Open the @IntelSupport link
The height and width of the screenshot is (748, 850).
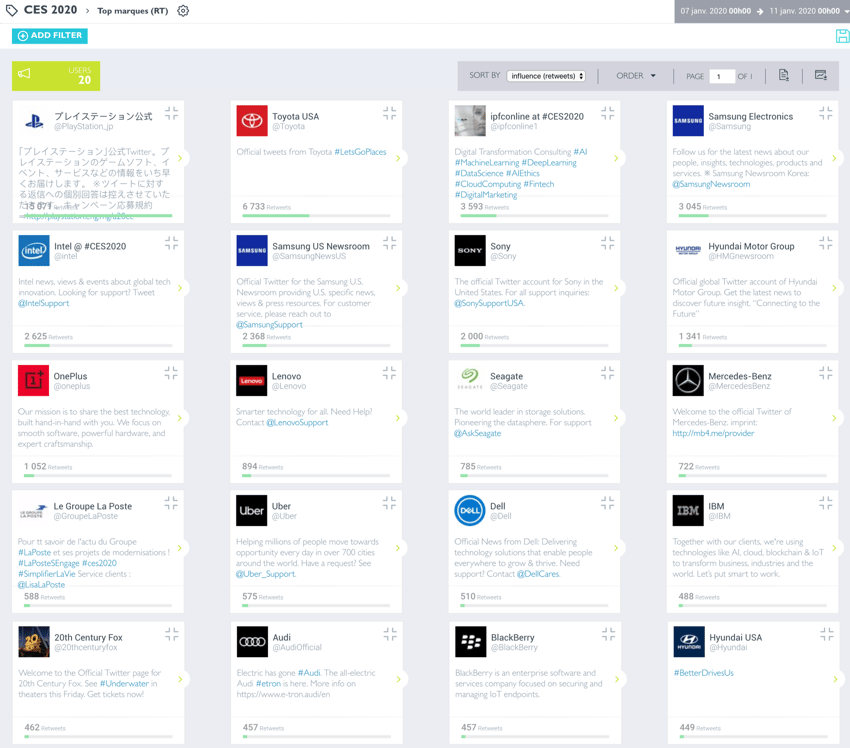click(44, 304)
